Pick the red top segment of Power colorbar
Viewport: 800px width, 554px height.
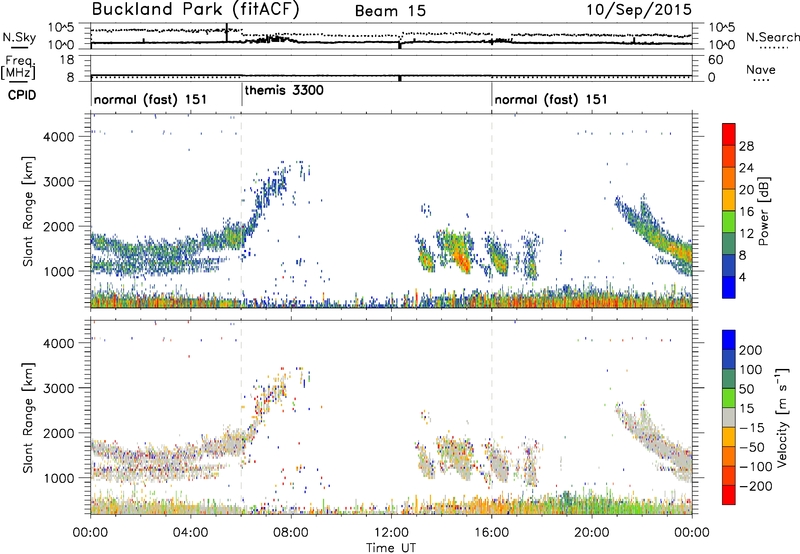(x=729, y=135)
